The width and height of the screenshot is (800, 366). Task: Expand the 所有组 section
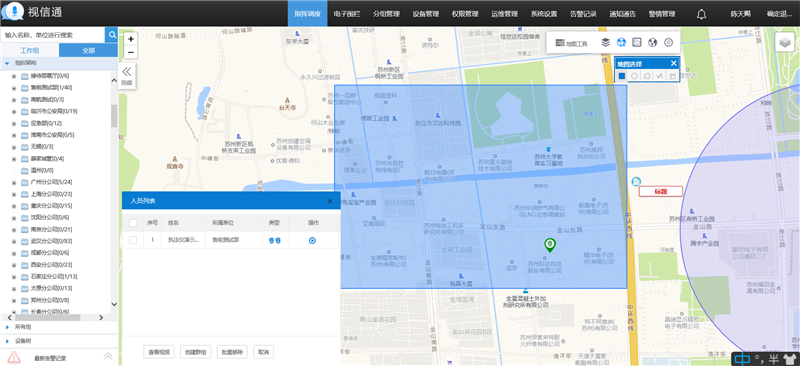pos(7,327)
